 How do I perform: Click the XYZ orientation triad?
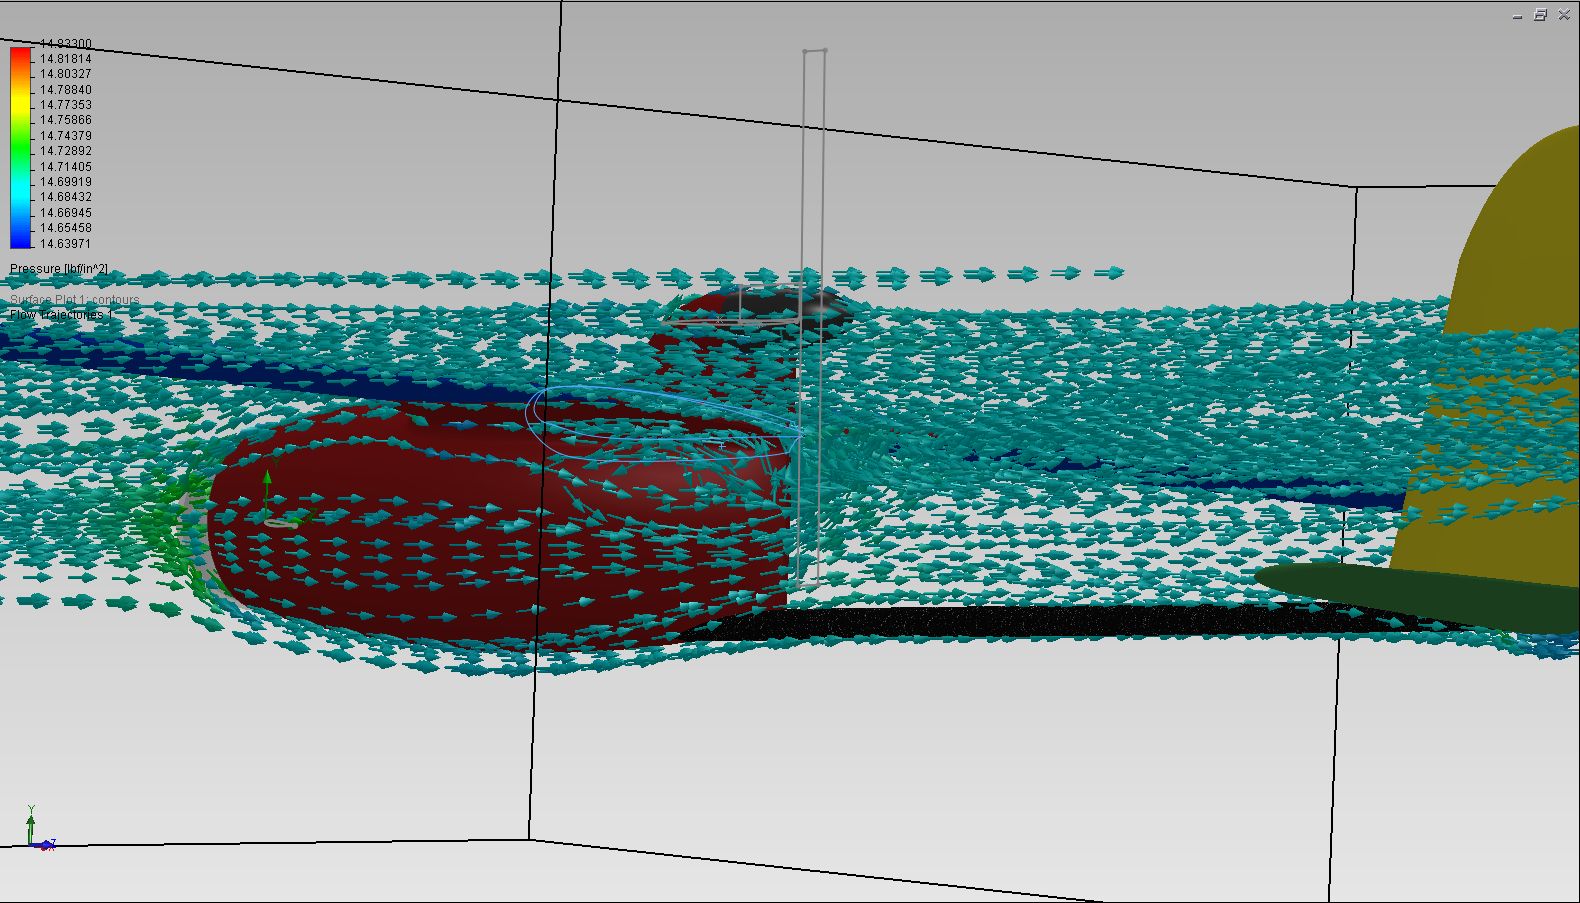click(36, 830)
